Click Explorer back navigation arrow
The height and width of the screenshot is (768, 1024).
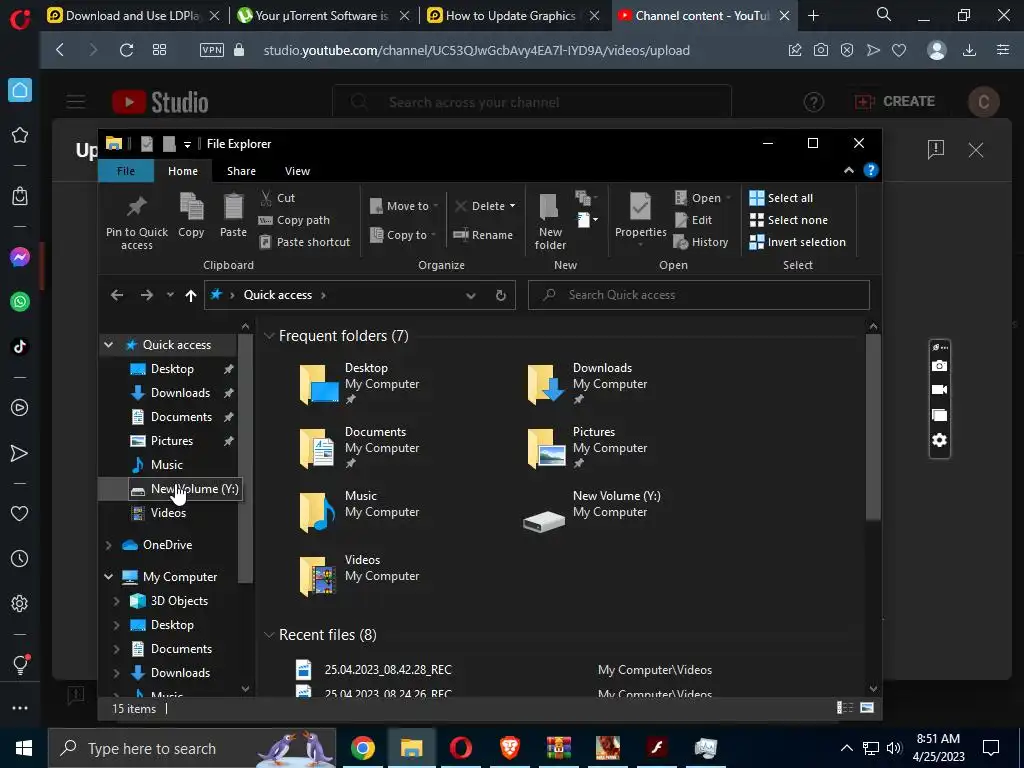117,295
